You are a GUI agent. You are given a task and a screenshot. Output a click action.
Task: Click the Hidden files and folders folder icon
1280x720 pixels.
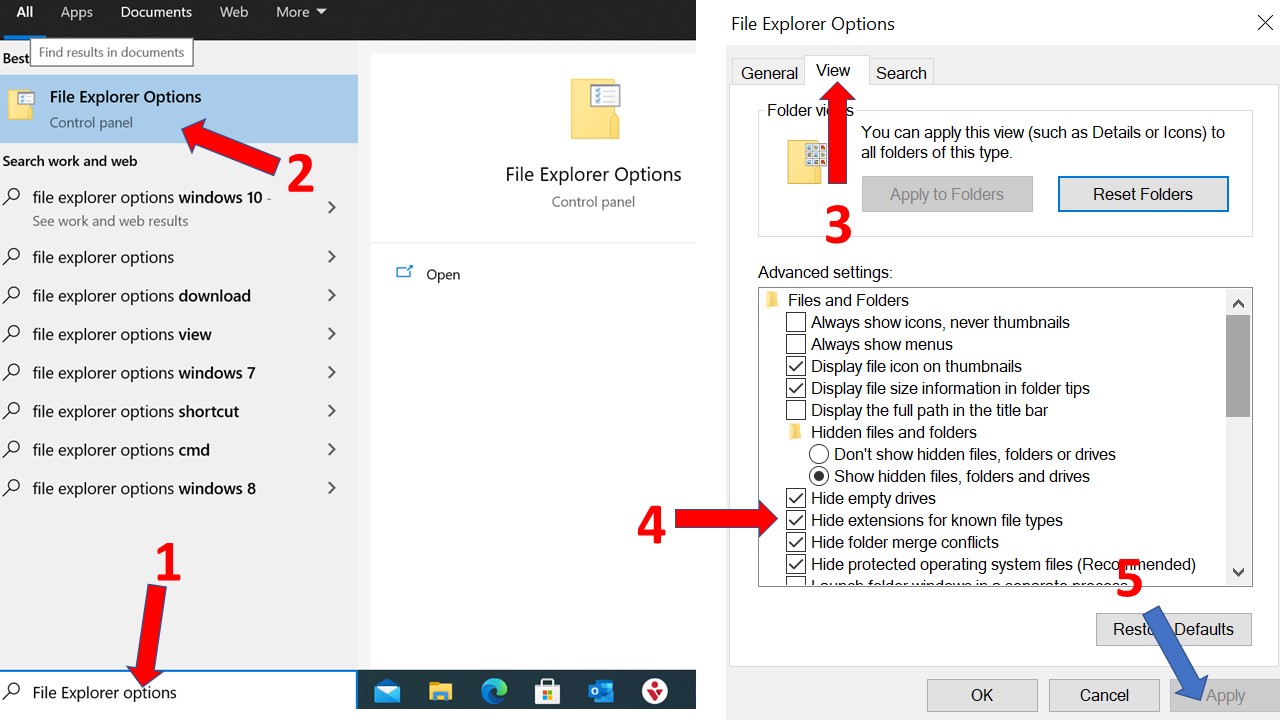coord(796,432)
